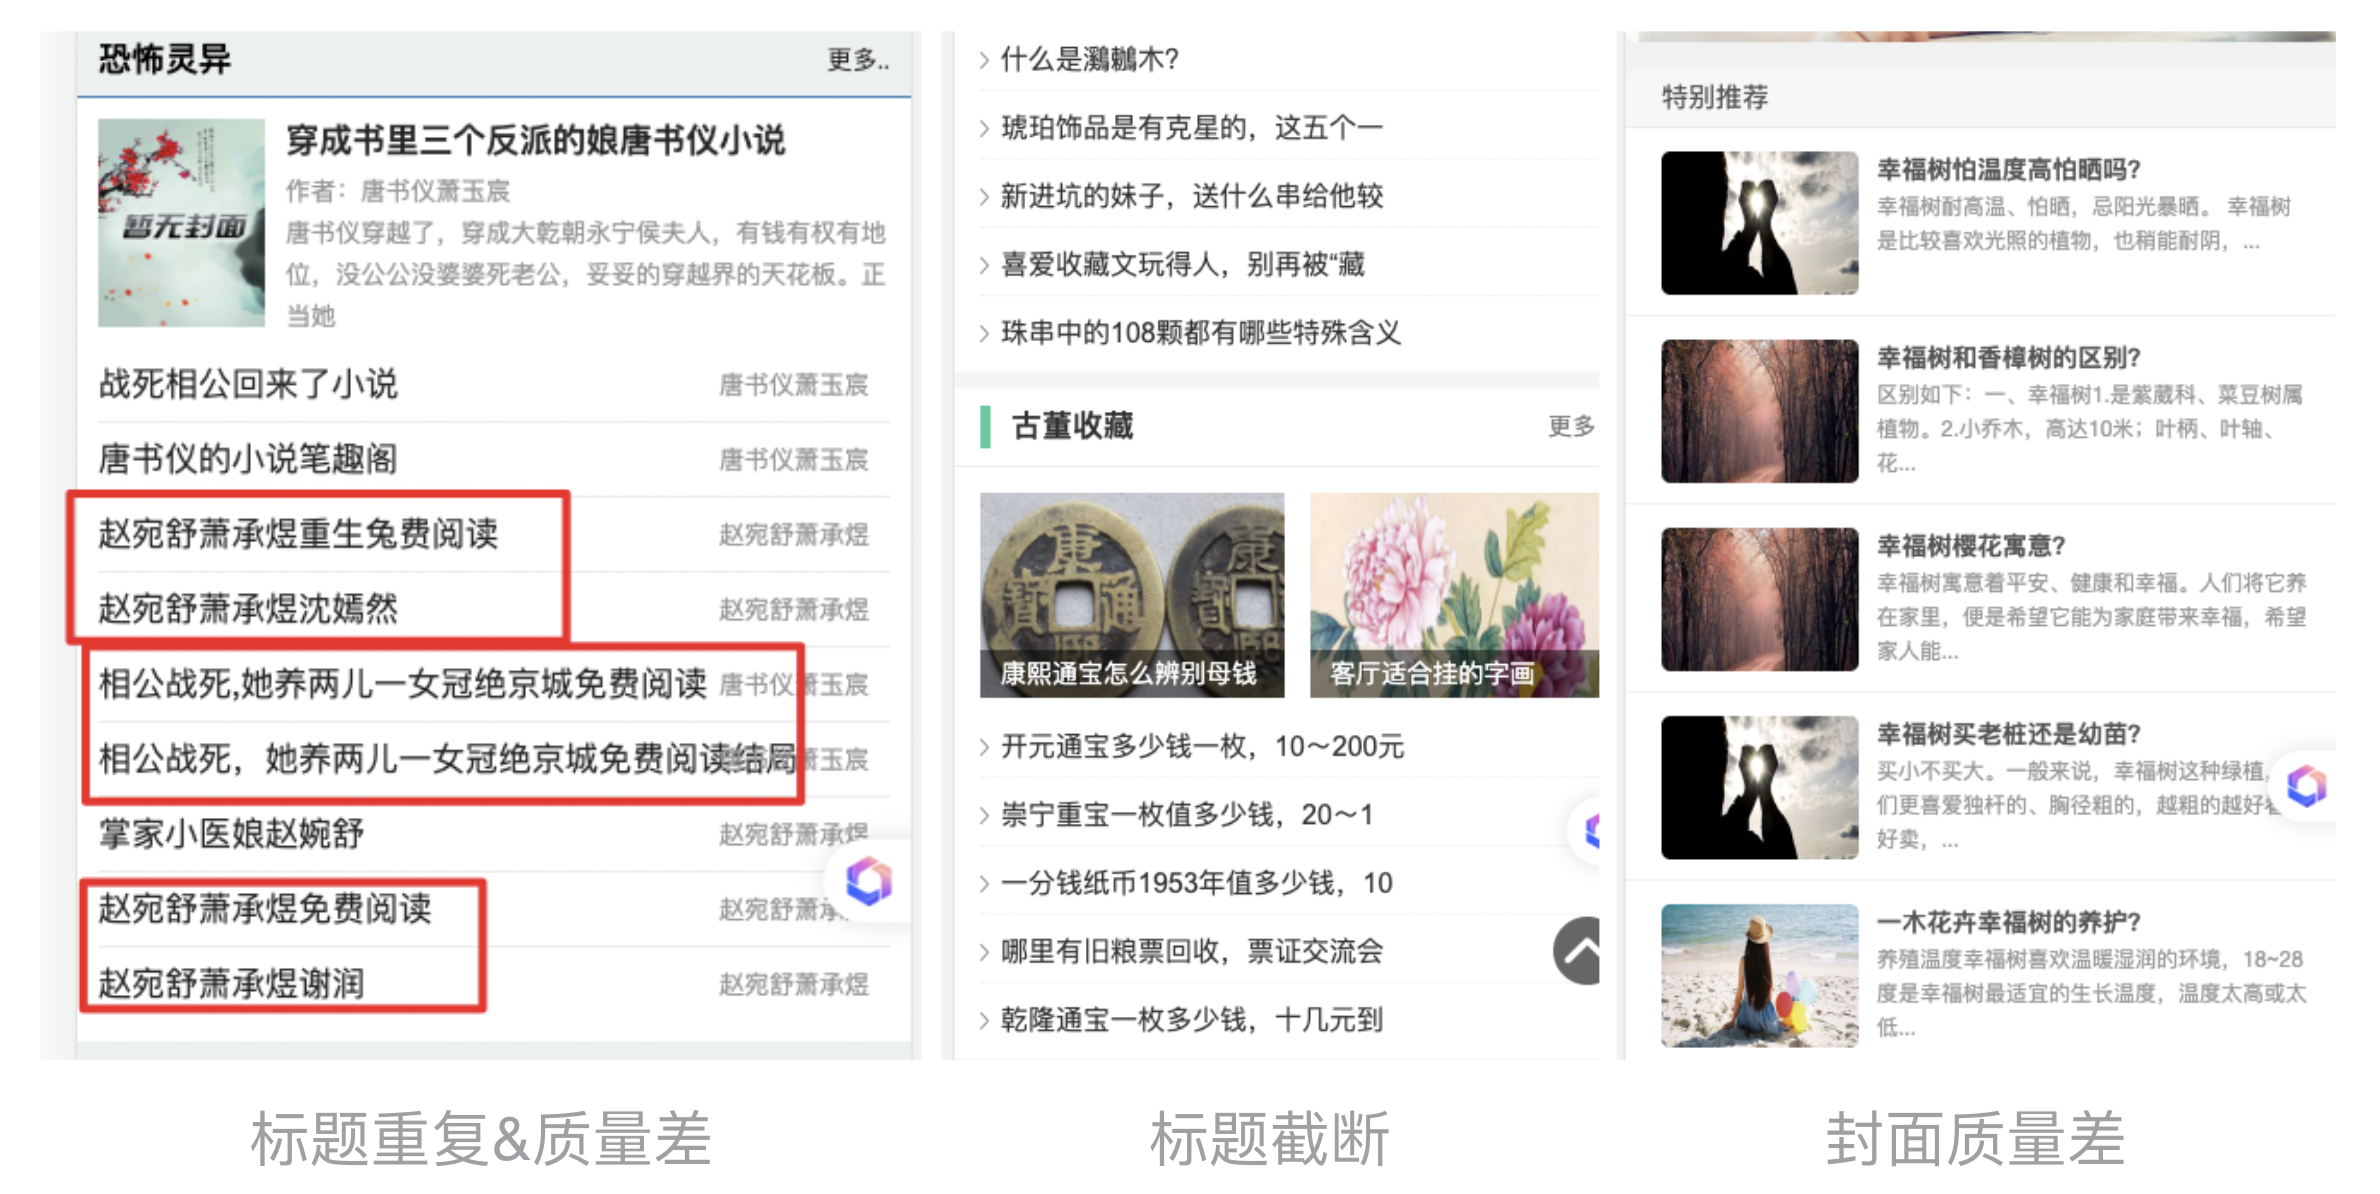Click the floating hexagon assistant icon in left panel

point(868,881)
